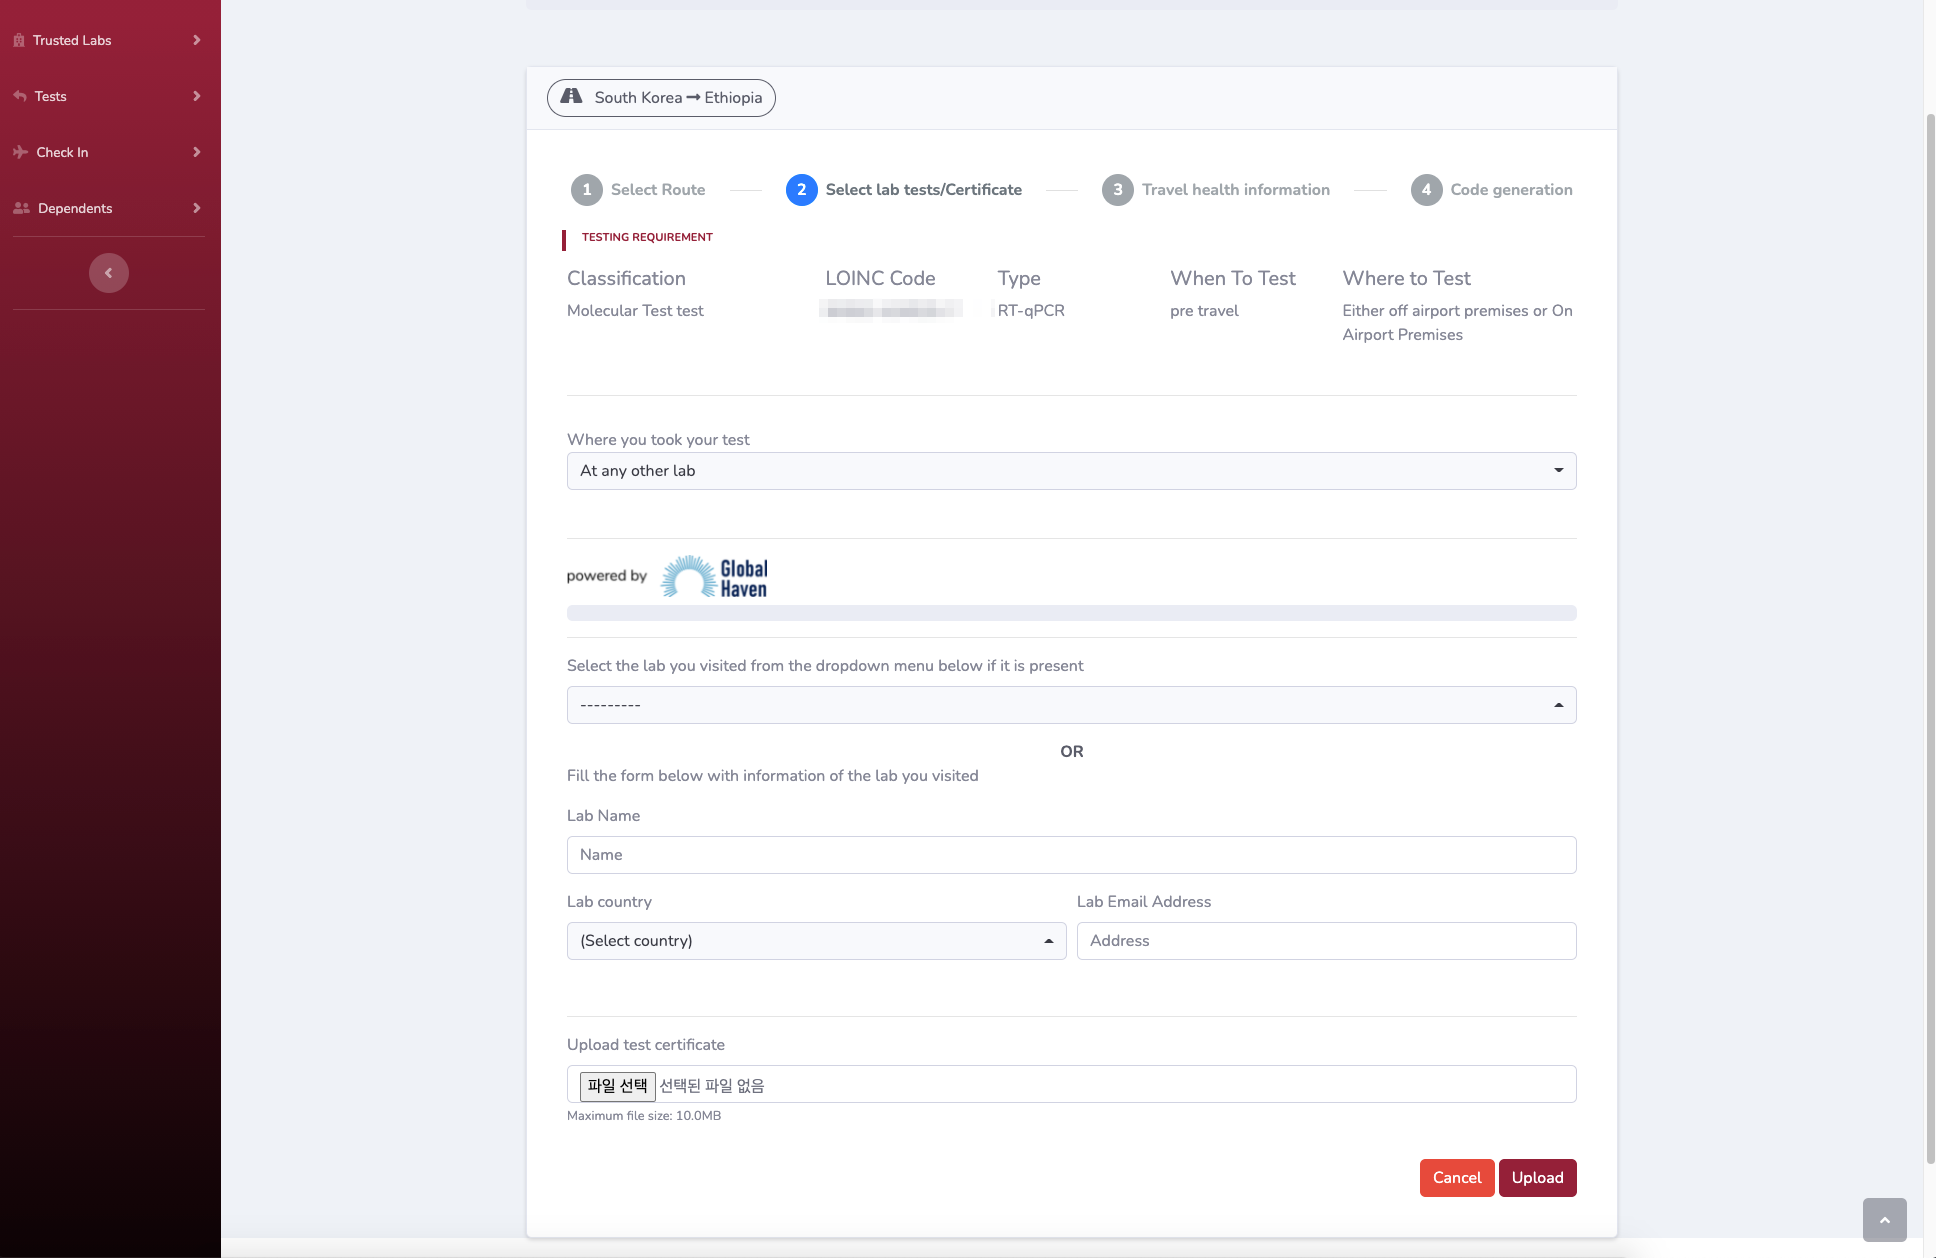Open the 'Where you took your test' dropdown
The height and width of the screenshot is (1258, 1936).
1071,471
